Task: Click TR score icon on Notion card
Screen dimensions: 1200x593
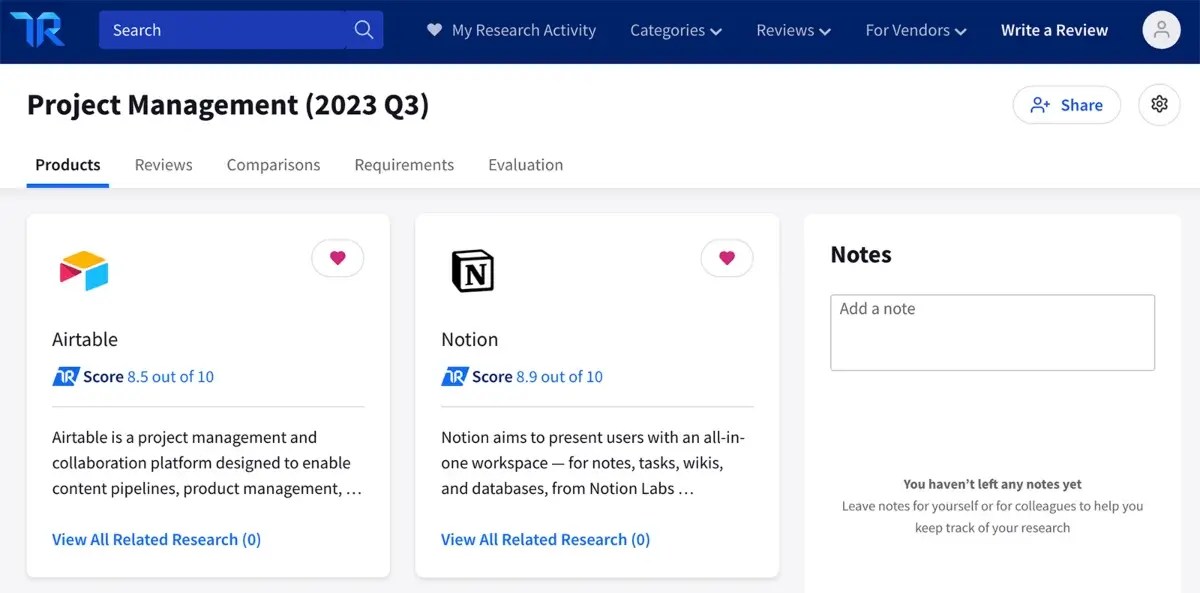Action: pos(454,377)
